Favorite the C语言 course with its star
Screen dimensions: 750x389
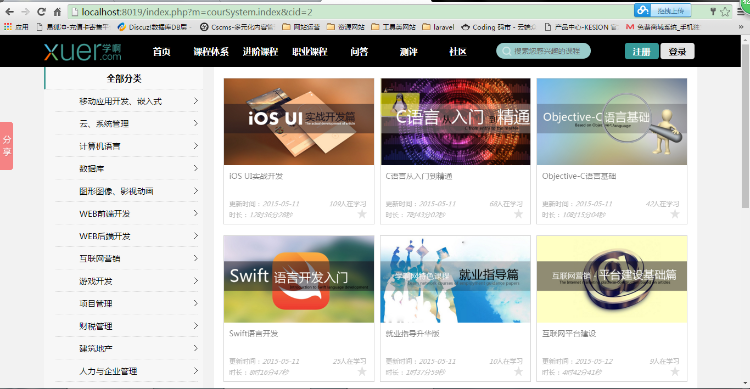pyautogui.click(x=518, y=214)
